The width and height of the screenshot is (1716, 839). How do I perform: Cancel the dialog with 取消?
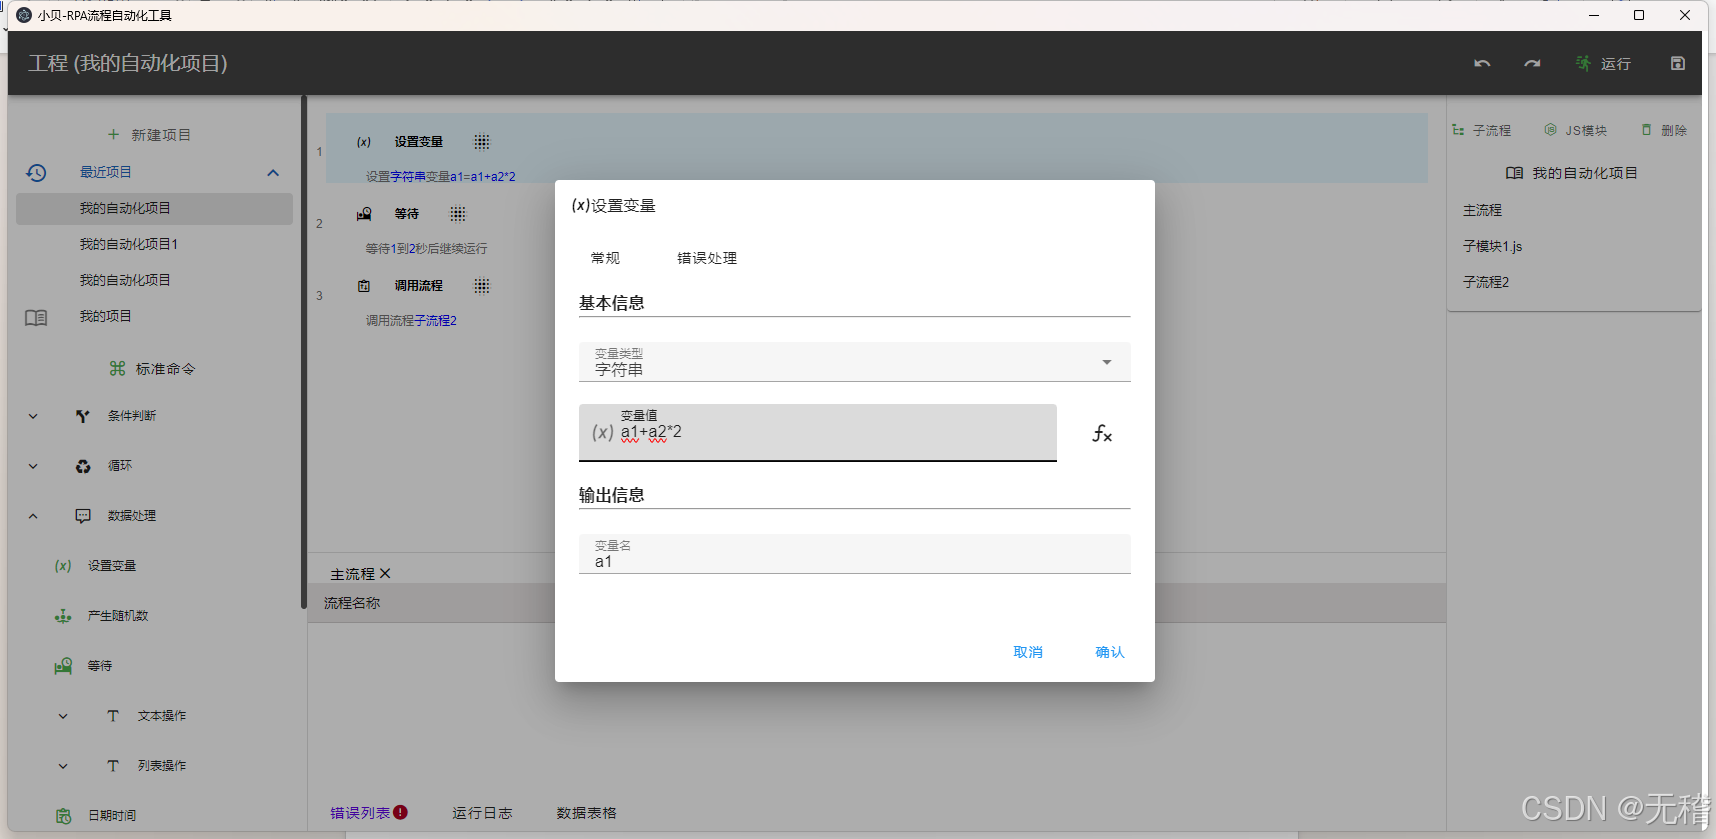coord(1028,652)
